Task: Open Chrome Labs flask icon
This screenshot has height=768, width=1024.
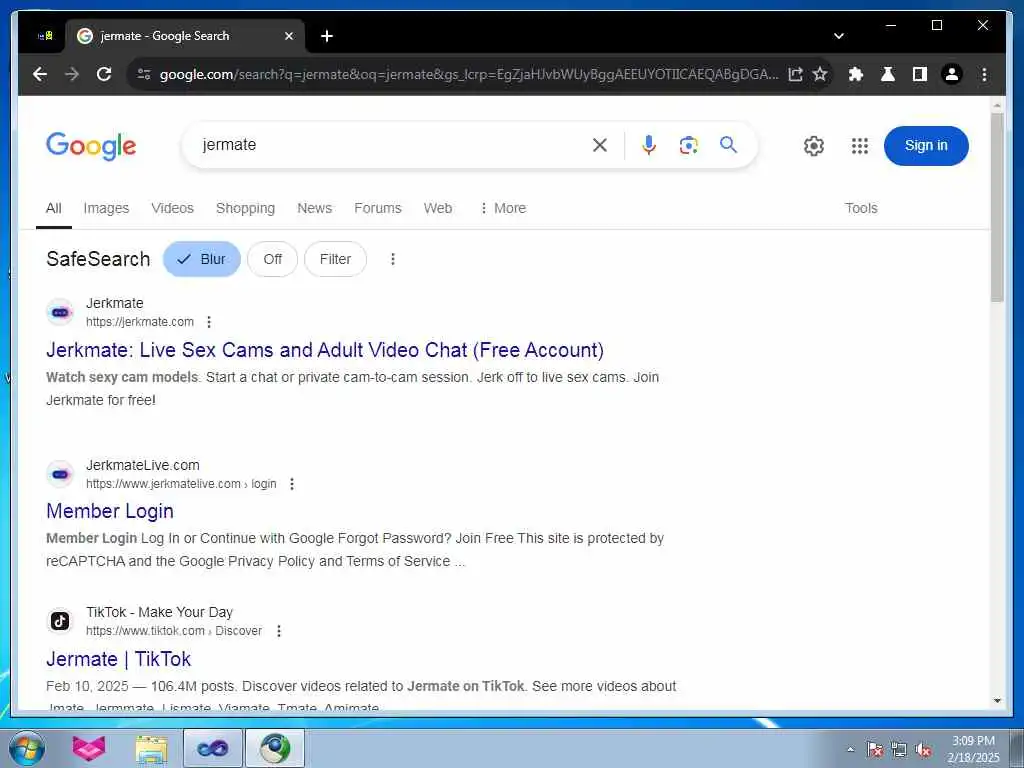Action: [888, 74]
